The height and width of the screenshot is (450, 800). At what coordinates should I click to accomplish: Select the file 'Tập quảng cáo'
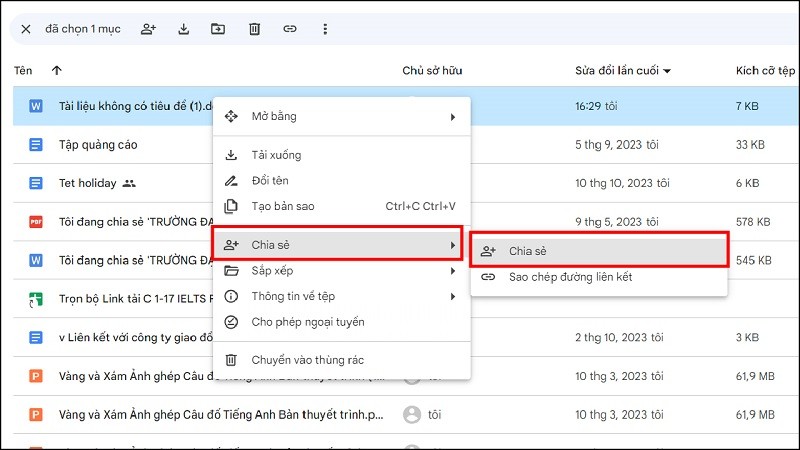point(98,144)
